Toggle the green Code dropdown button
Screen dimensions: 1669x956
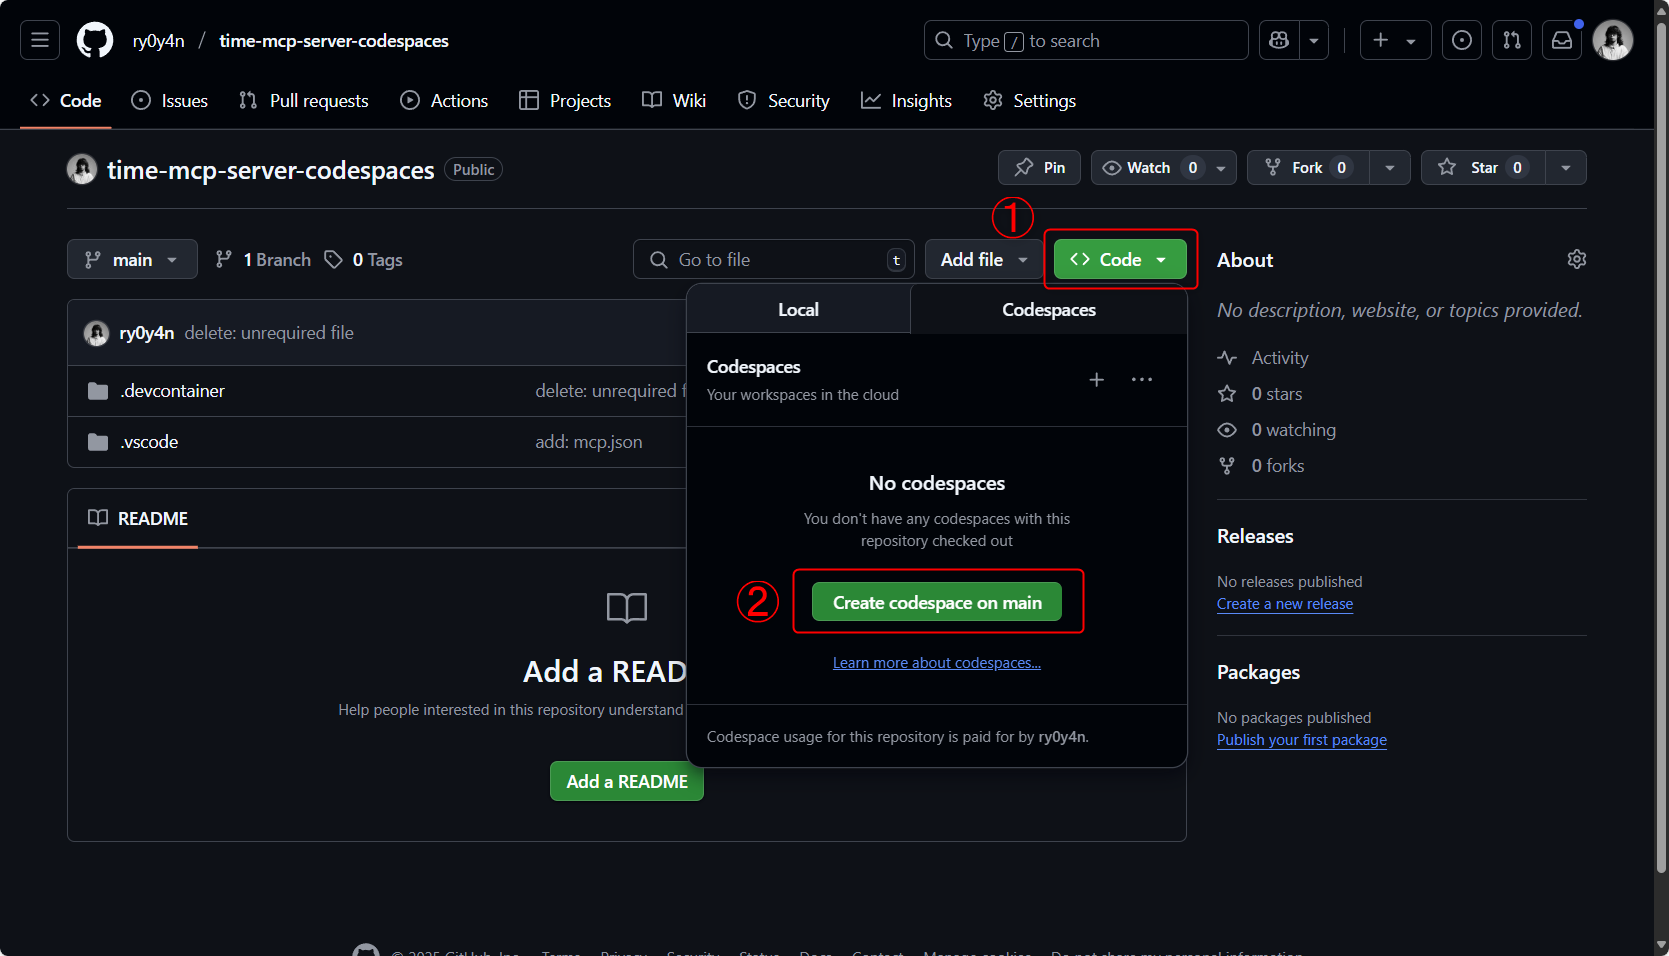click(x=1120, y=260)
